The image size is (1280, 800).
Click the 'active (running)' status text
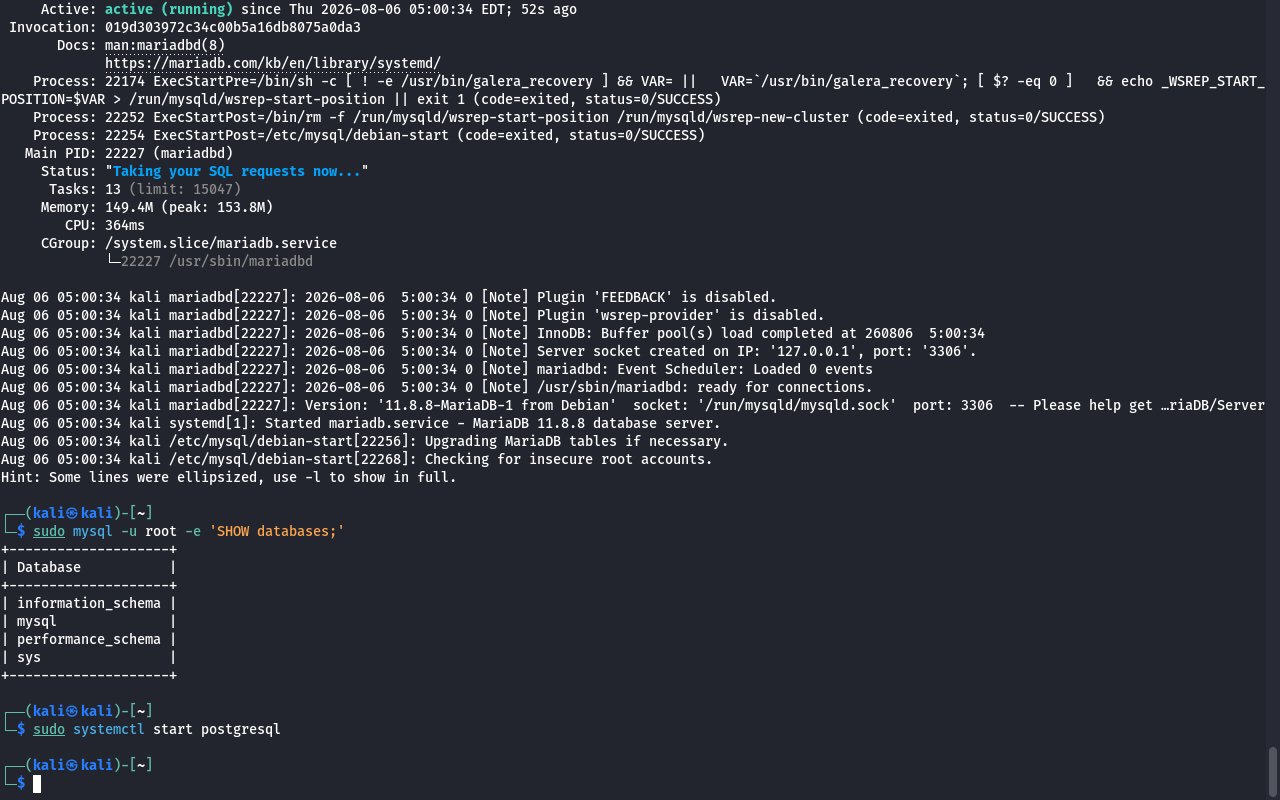[x=169, y=9]
